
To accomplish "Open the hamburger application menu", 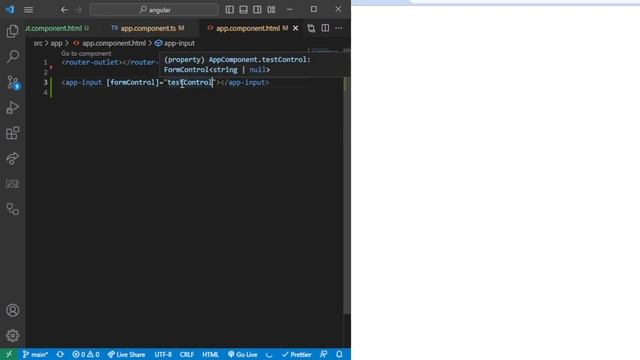I will coord(29,9).
